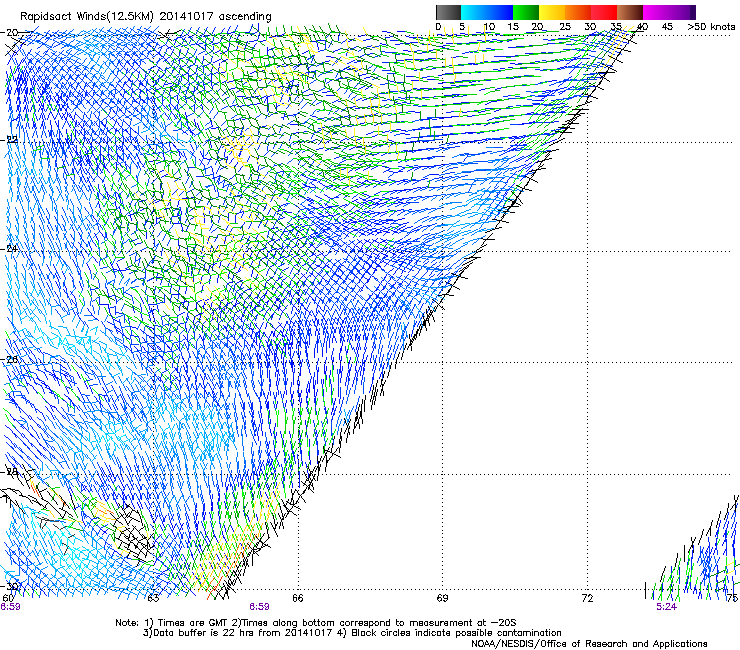Click the 5:24 swath time label
The image size is (740, 650).
[x=666, y=607]
